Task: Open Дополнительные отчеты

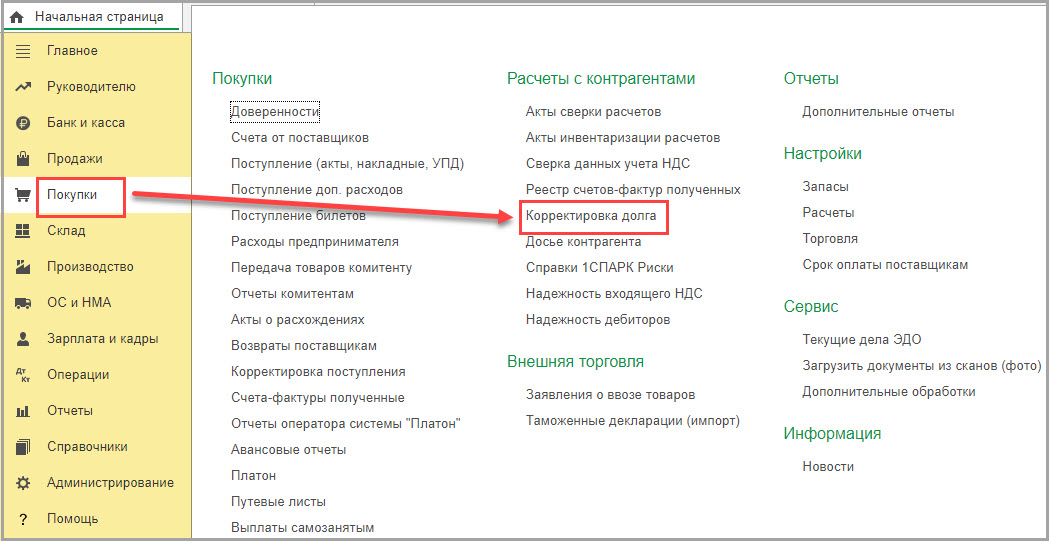Action: click(x=878, y=112)
